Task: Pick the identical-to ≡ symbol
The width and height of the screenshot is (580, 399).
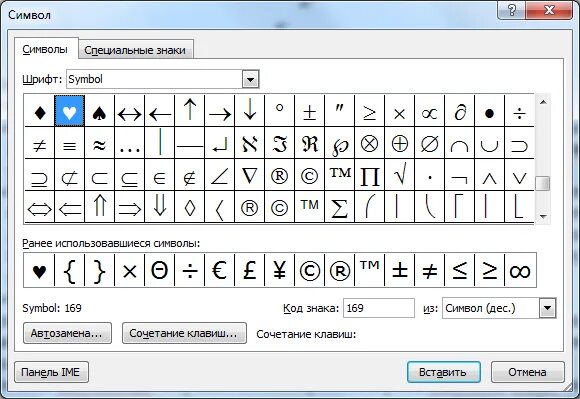Action: [70, 143]
